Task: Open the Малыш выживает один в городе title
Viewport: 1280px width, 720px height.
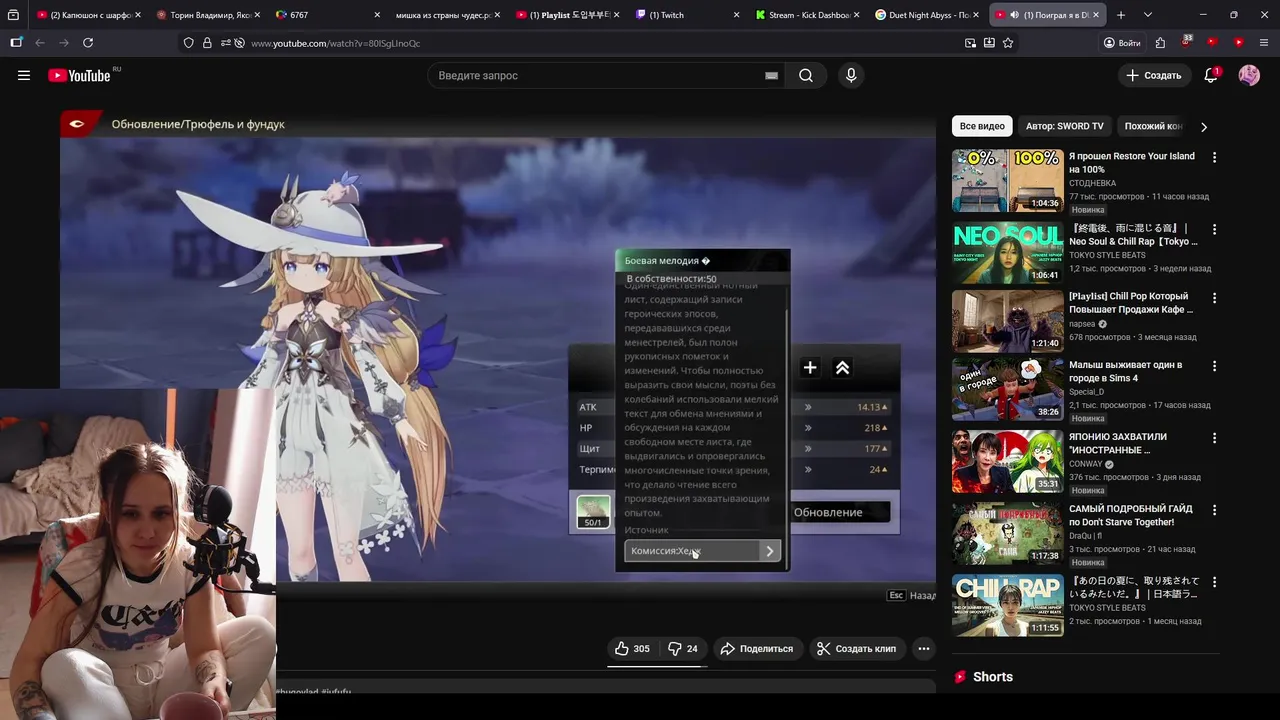Action: click(x=1125, y=371)
